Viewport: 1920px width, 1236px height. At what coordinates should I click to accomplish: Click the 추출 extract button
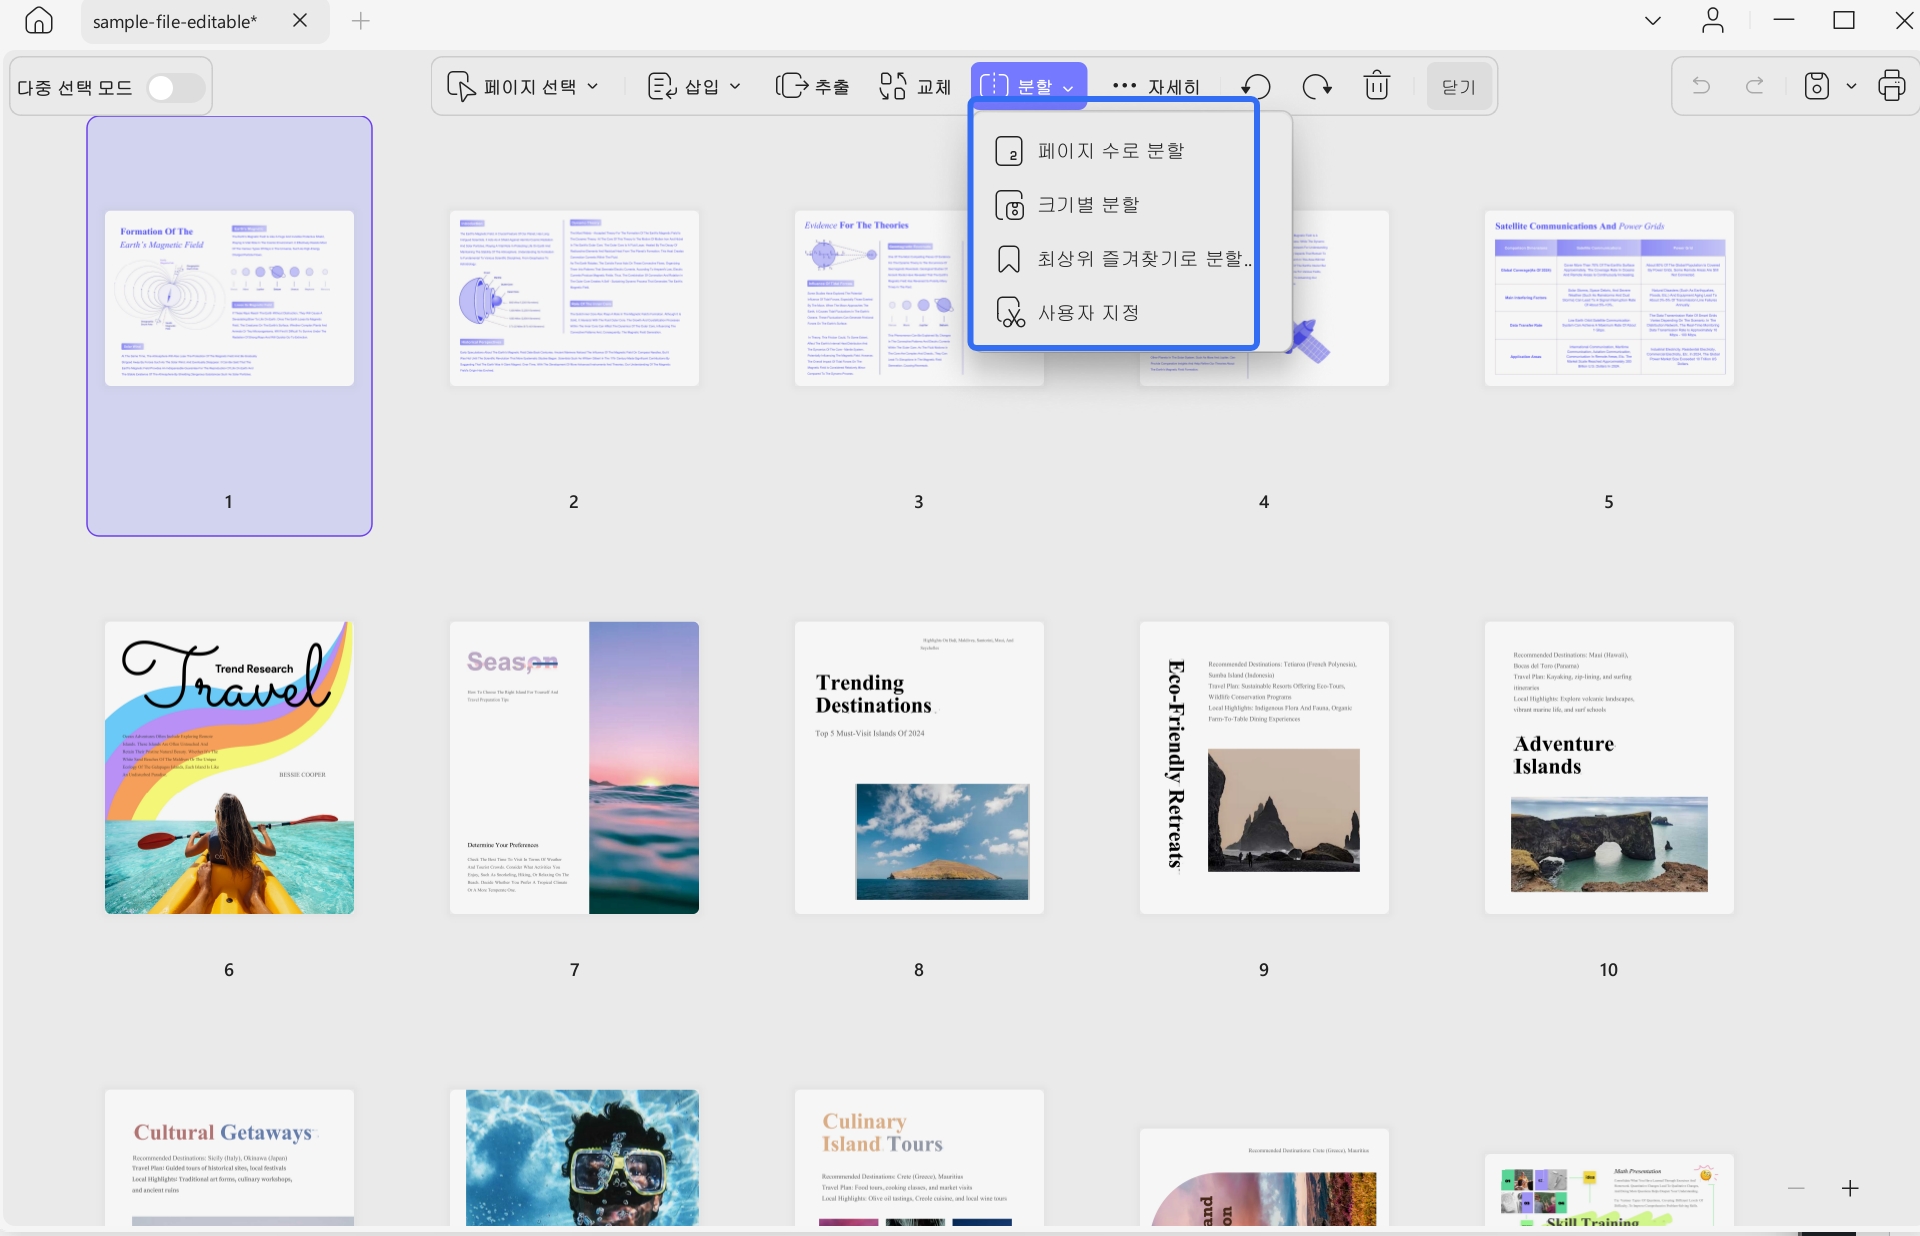tap(813, 86)
